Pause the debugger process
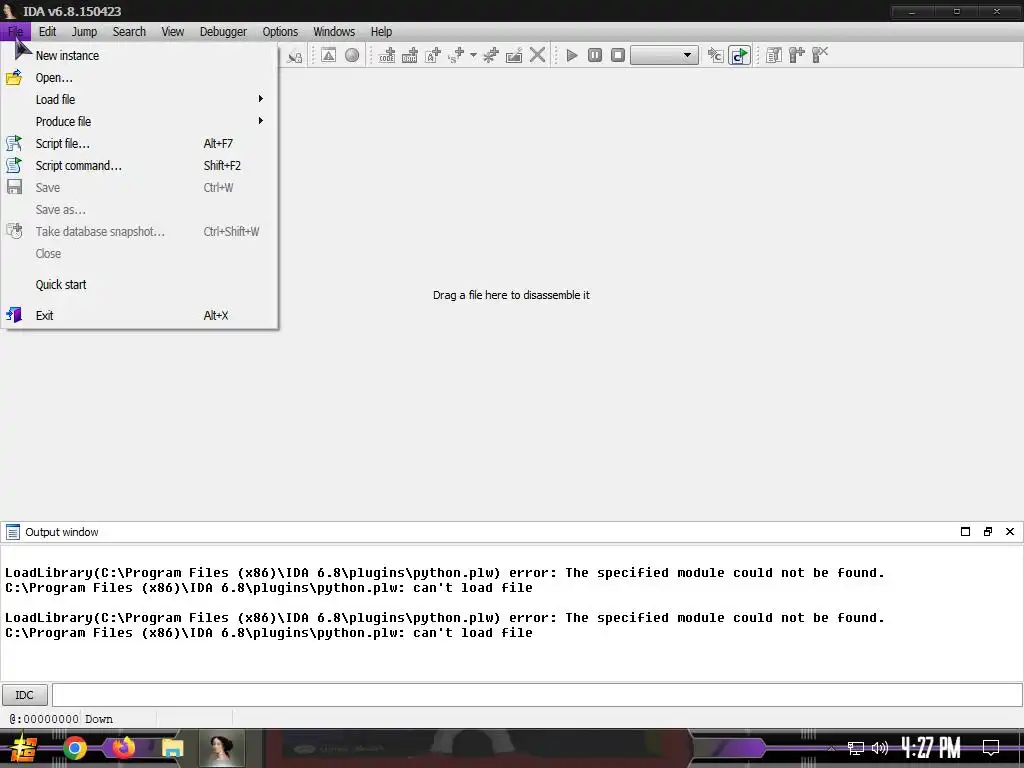 coord(595,56)
